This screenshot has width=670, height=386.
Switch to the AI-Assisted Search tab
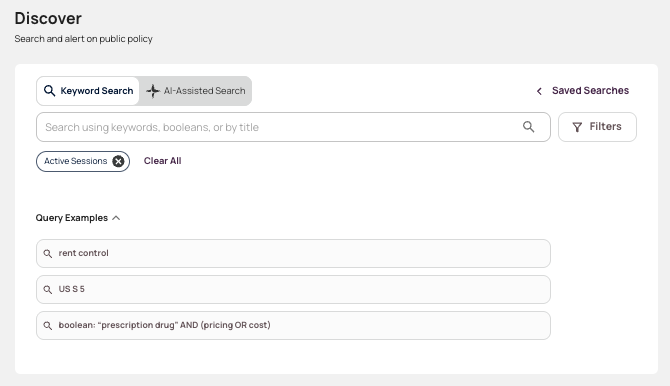tap(195, 91)
